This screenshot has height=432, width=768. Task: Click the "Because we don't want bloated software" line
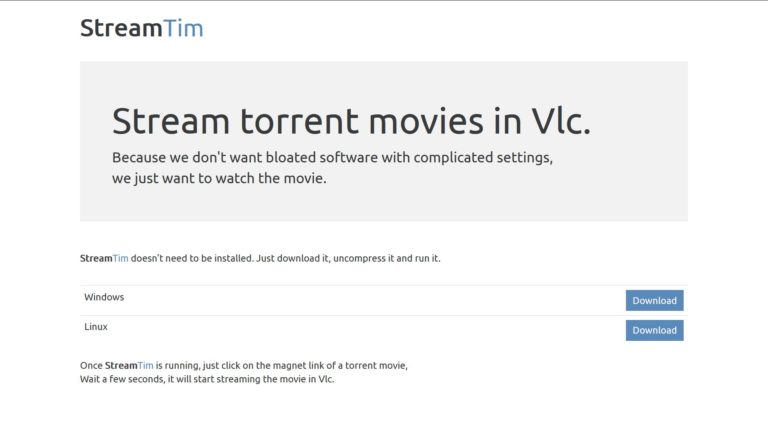tap(332, 158)
